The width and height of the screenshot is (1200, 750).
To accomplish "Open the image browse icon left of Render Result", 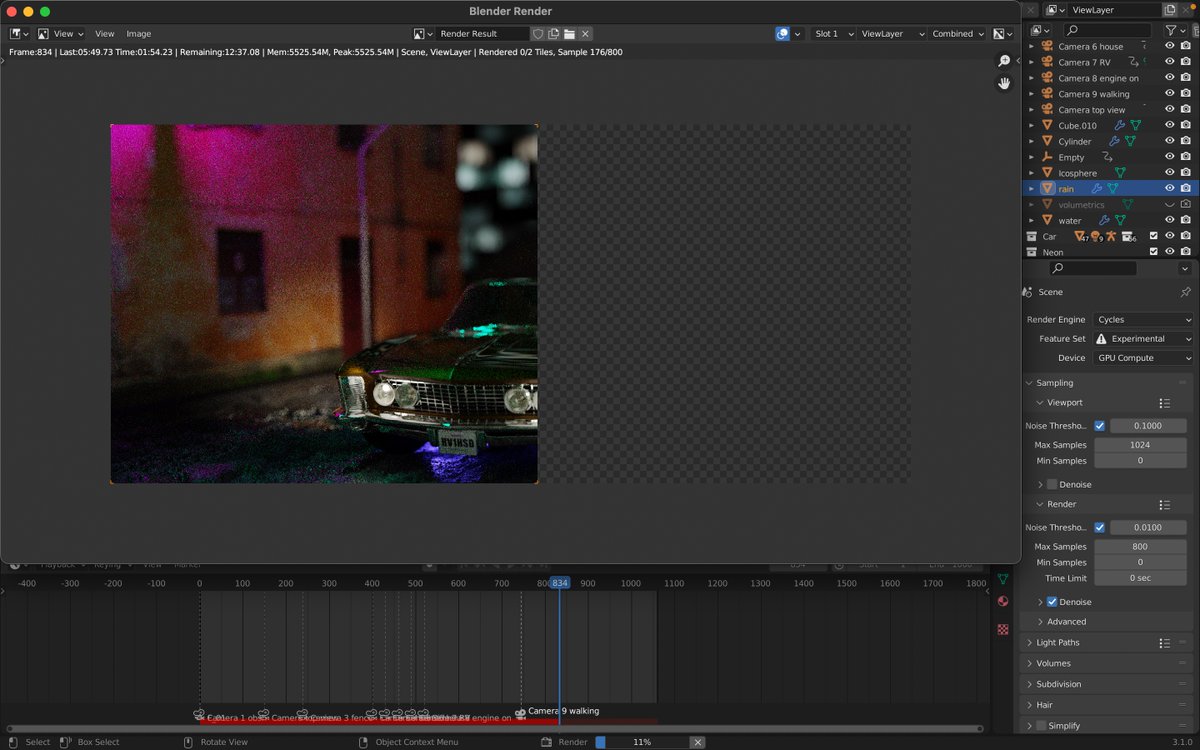I will pos(424,34).
